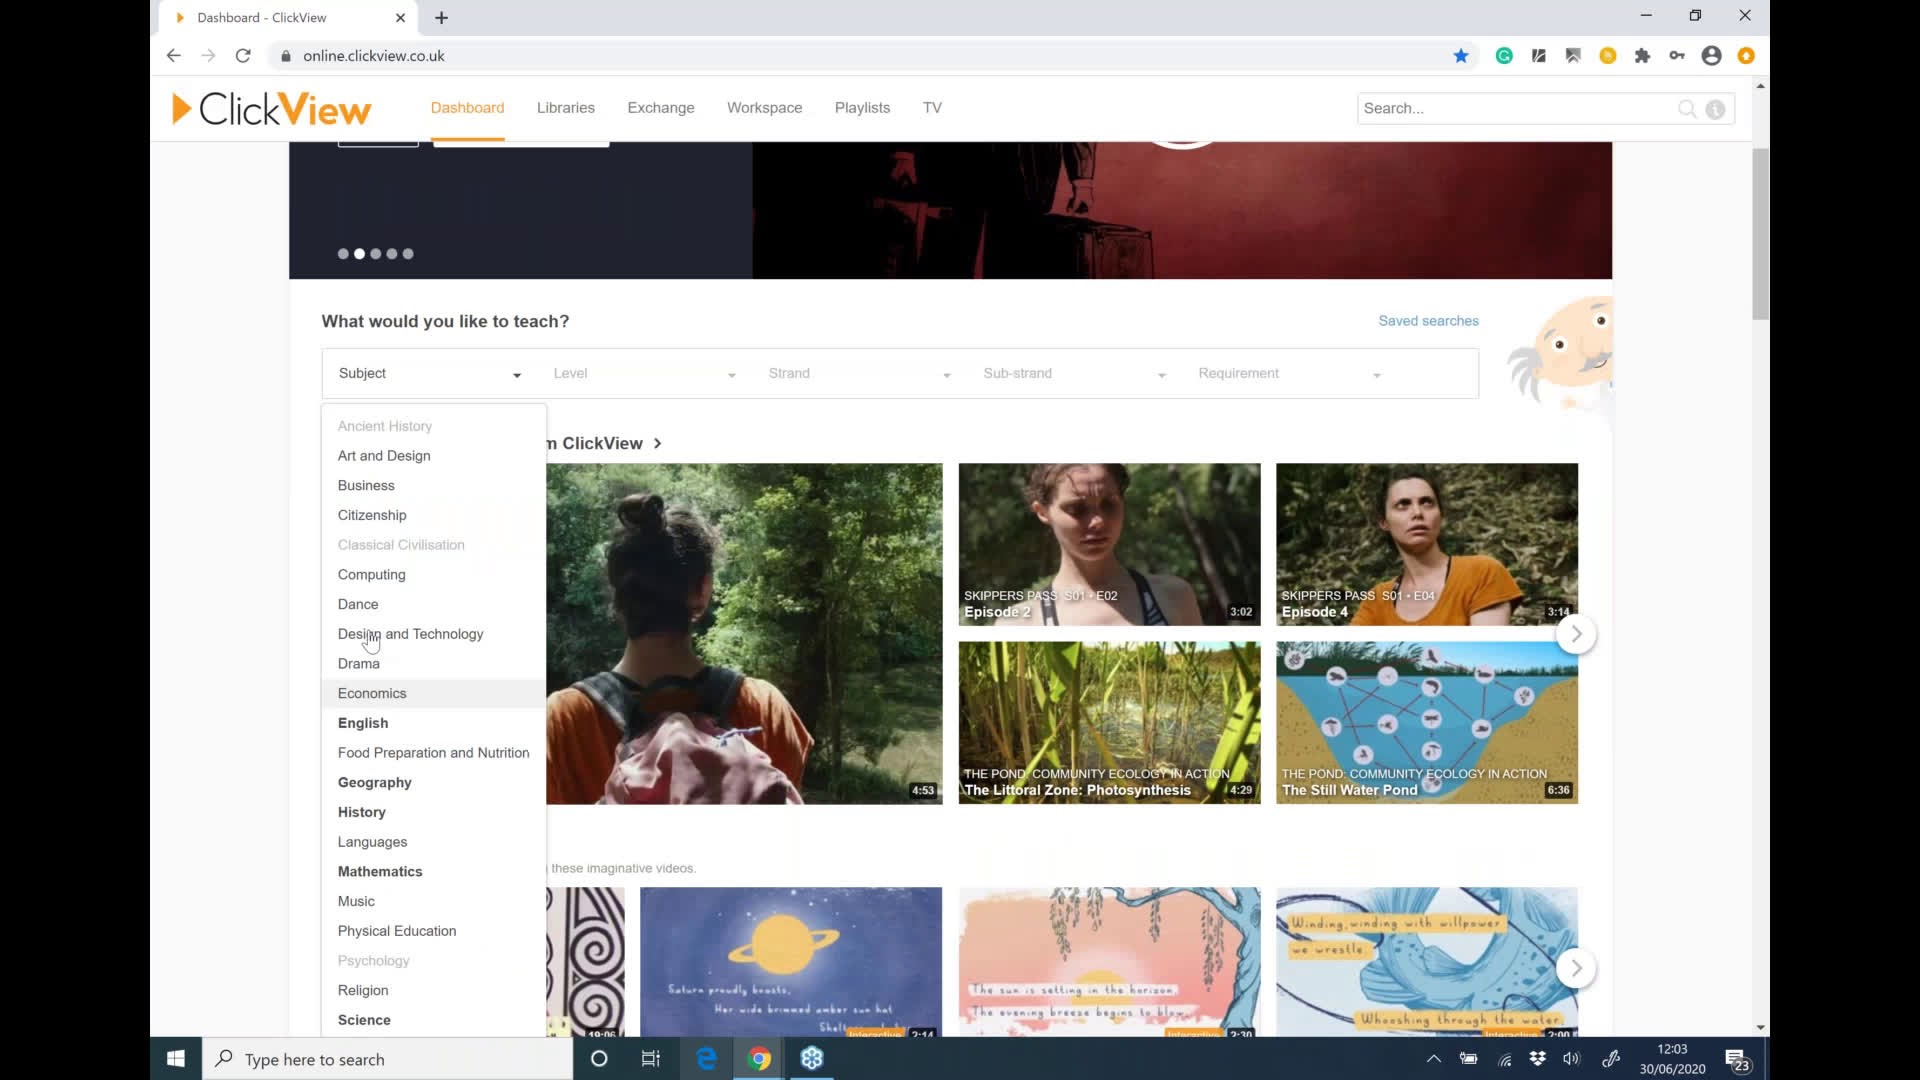The width and height of the screenshot is (1920, 1080).
Task: Expand the Requirement dropdown
Action: click(1289, 373)
